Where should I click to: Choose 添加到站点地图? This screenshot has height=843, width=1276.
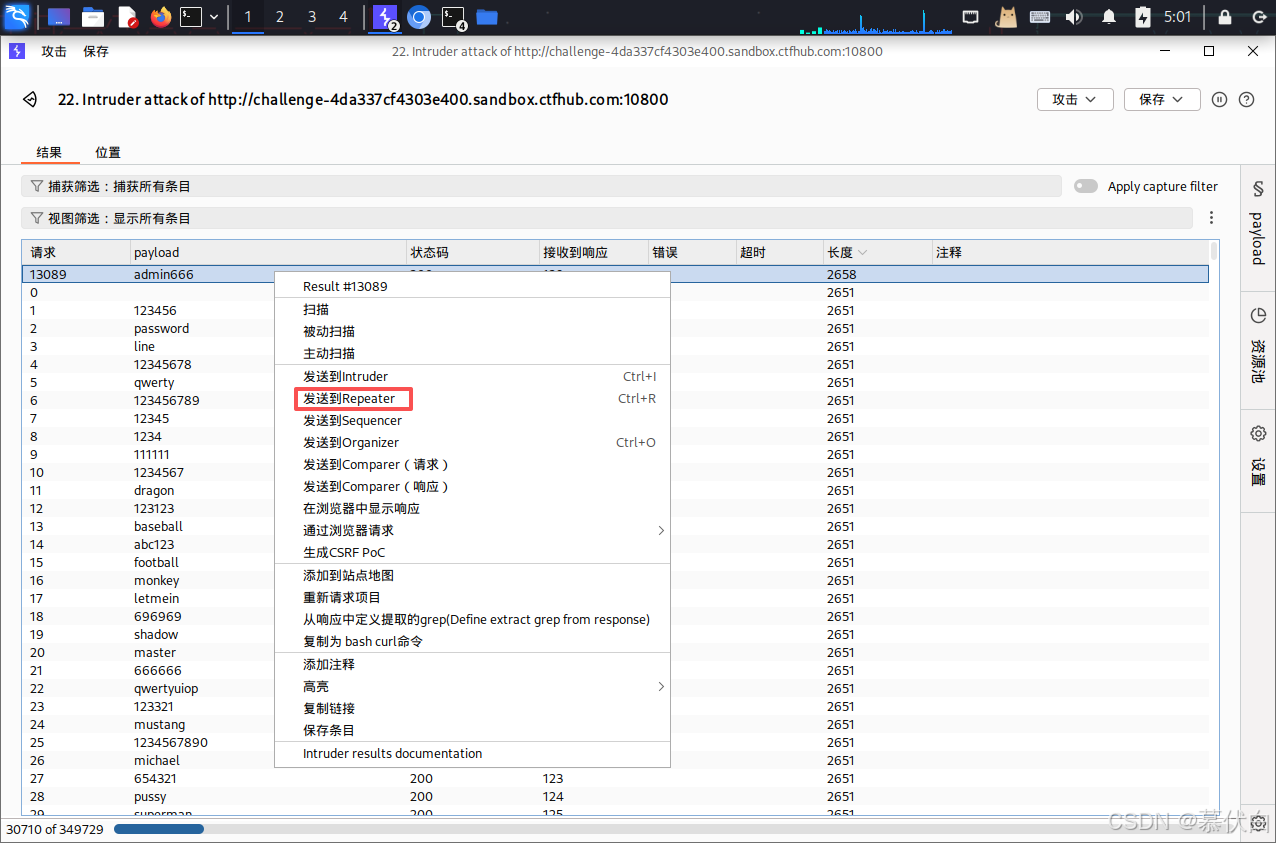[x=472, y=575]
